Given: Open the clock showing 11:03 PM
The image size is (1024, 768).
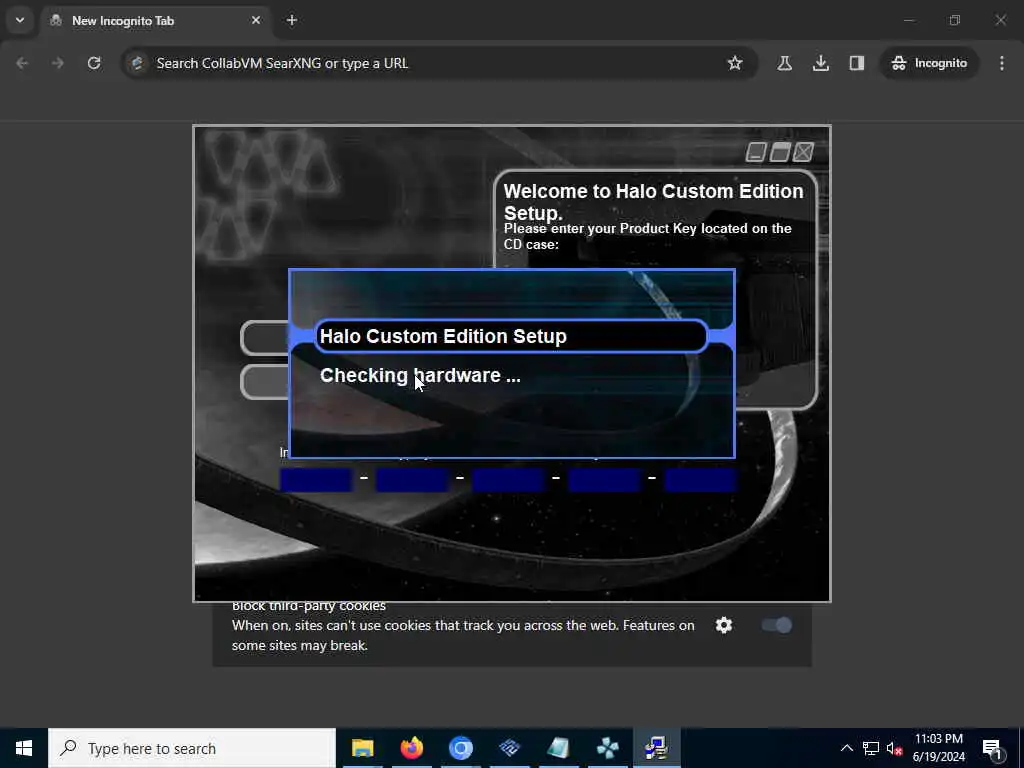Looking at the screenshot, I should click(938, 748).
